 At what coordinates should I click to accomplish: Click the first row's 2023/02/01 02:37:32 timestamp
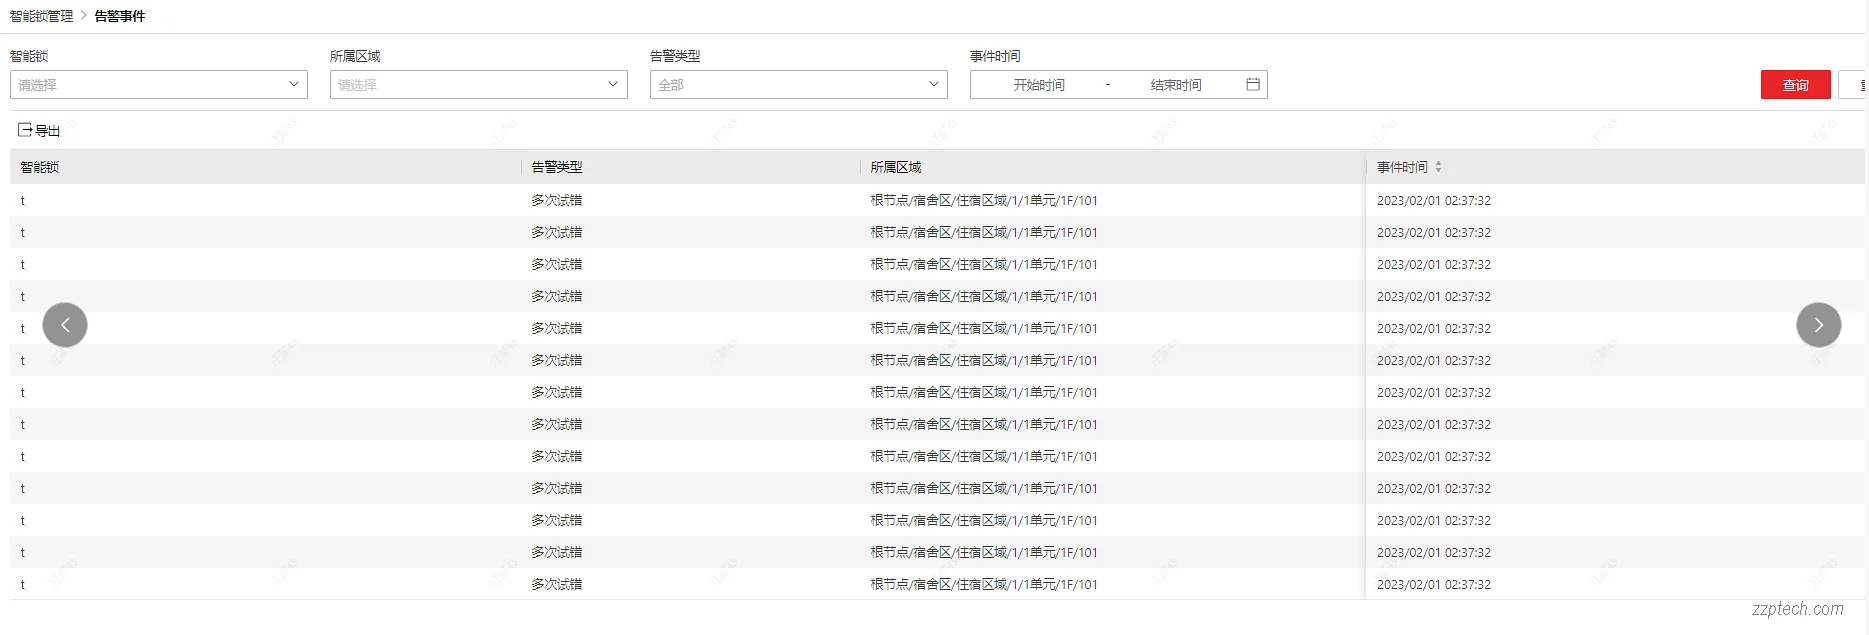1434,200
